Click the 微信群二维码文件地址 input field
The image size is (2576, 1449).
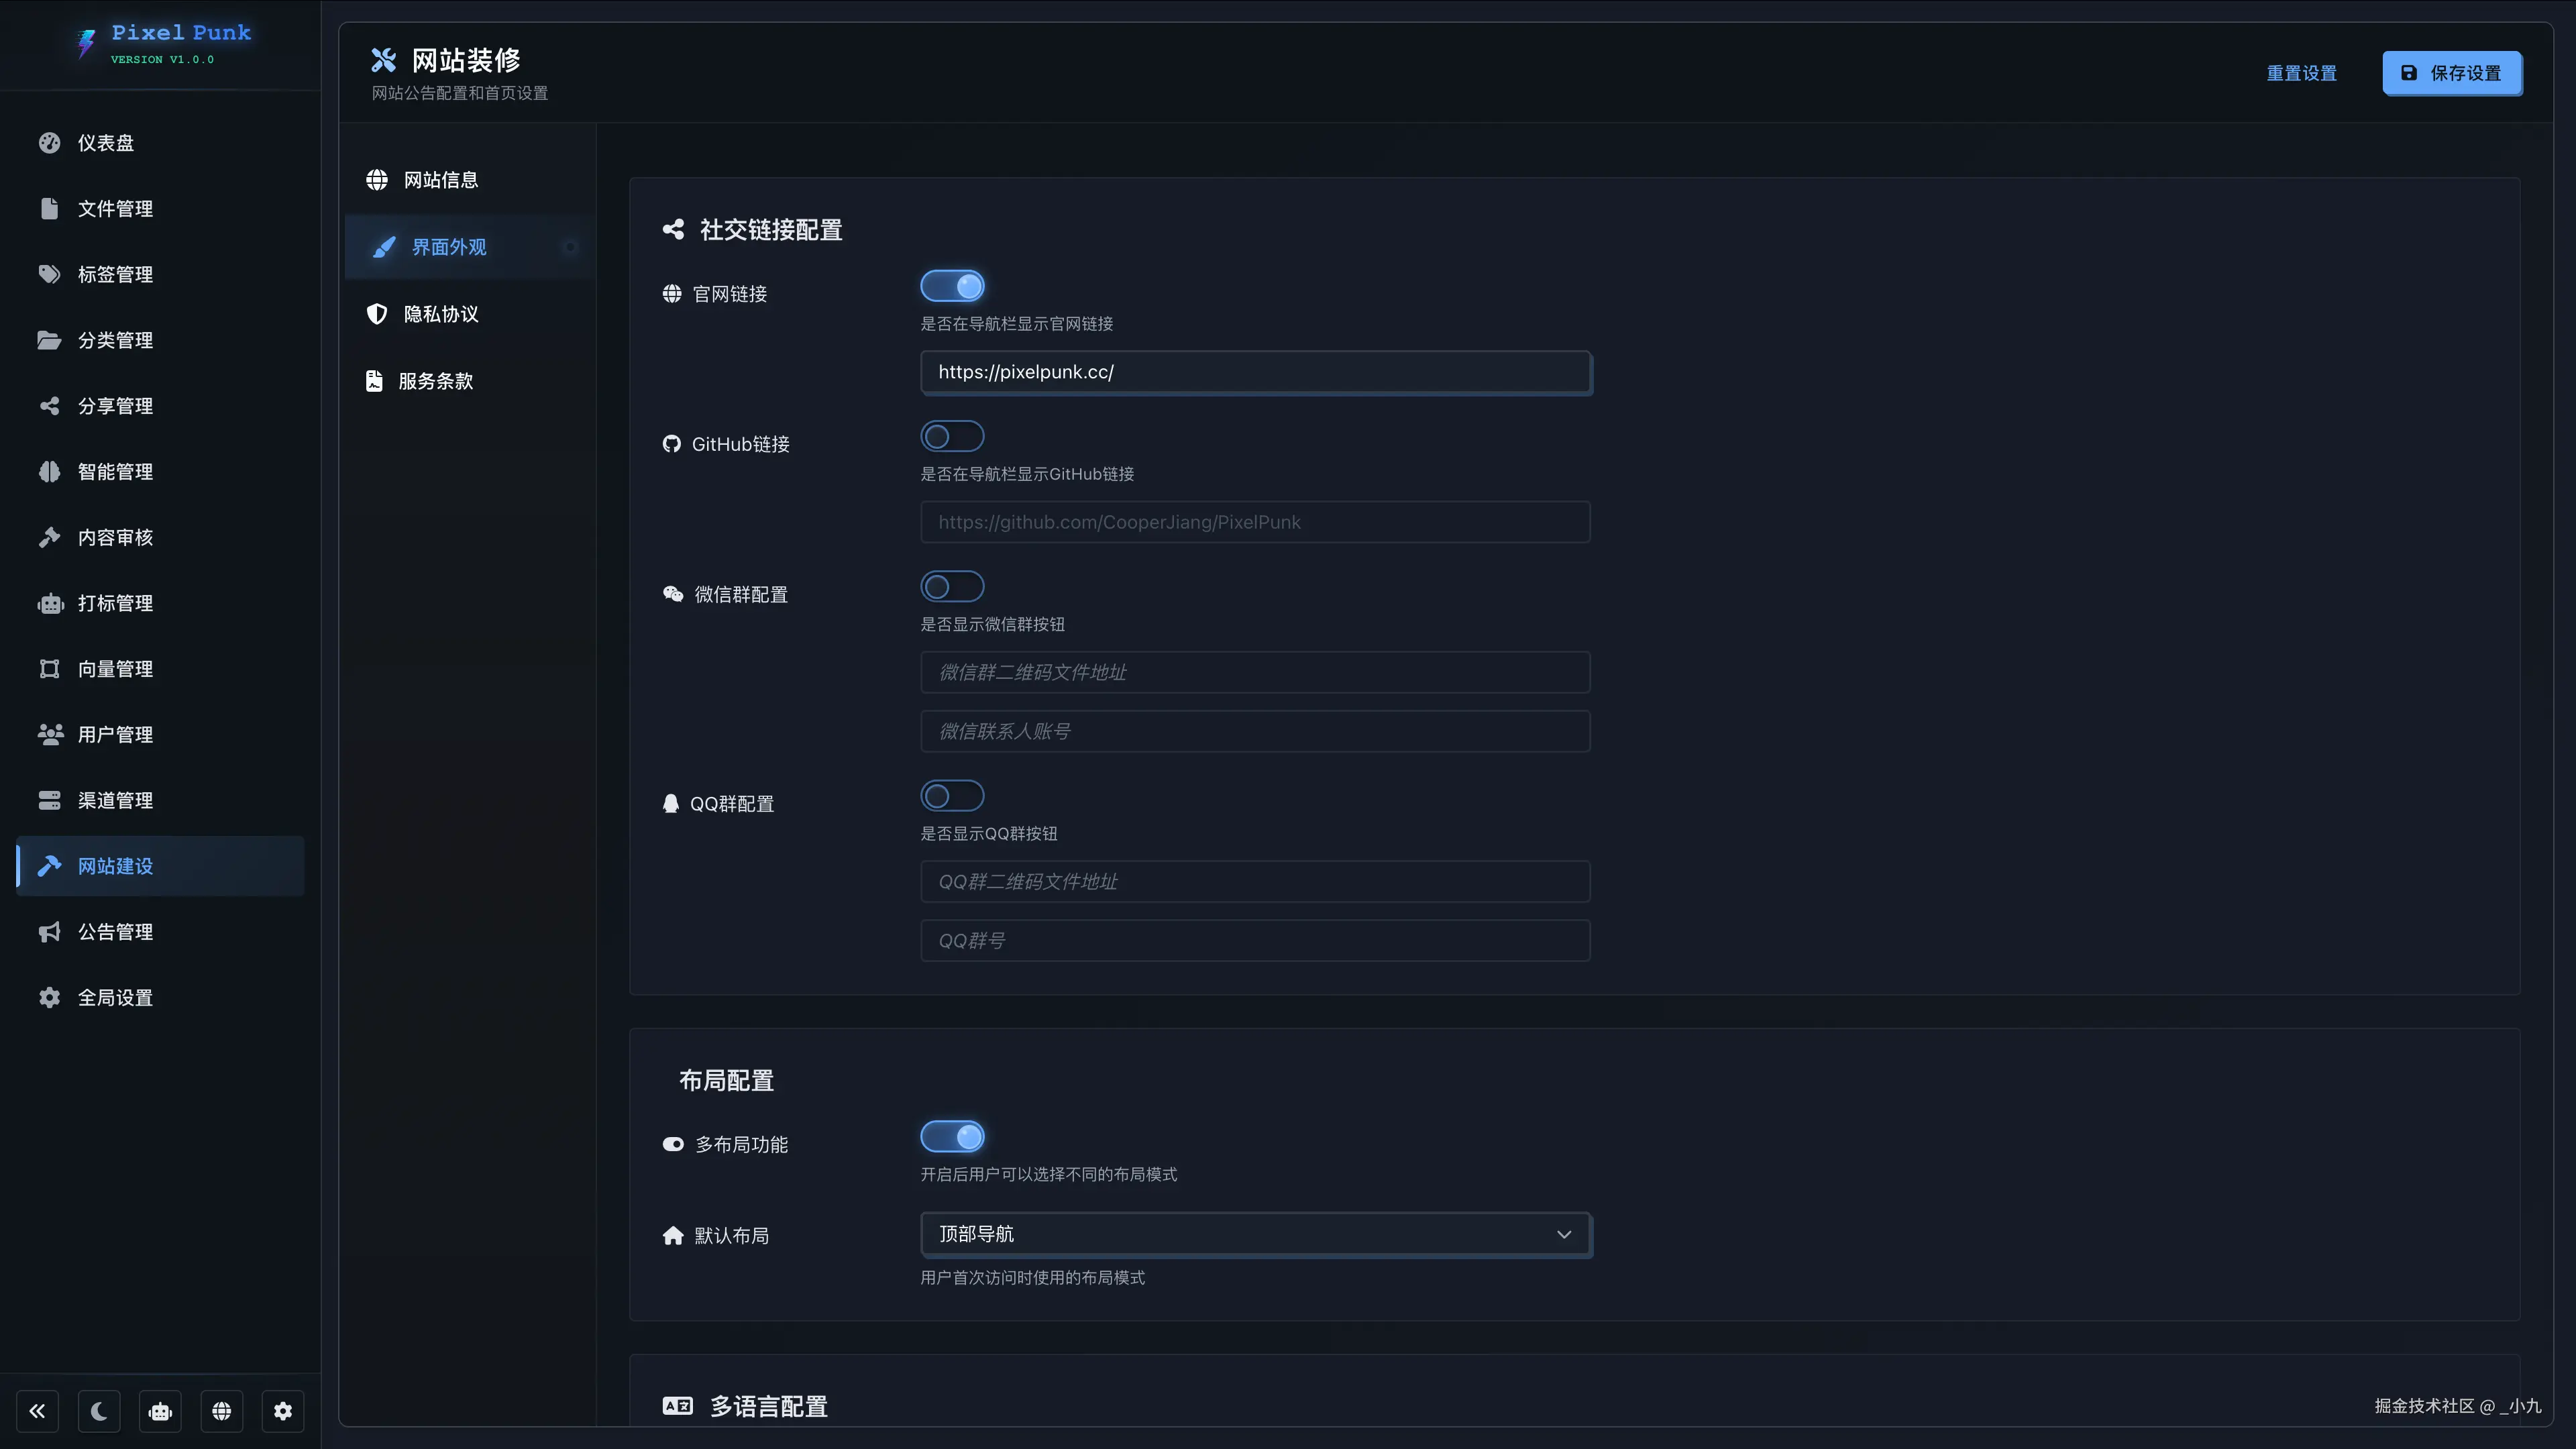1255,672
